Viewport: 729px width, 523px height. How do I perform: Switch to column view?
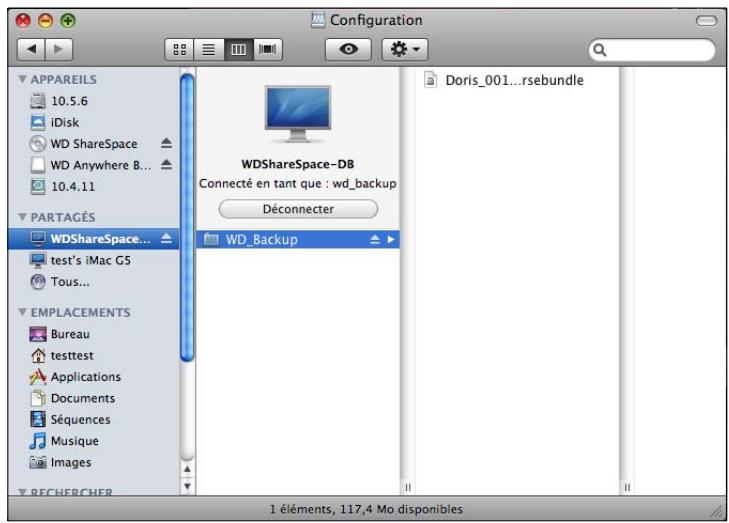pyautogui.click(x=239, y=49)
